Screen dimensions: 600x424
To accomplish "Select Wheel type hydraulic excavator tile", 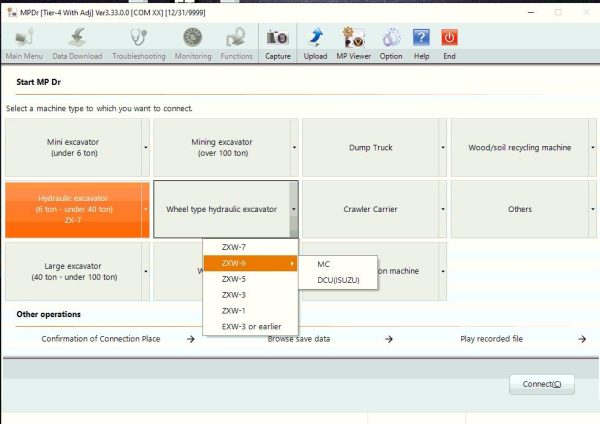I will coord(222,209).
